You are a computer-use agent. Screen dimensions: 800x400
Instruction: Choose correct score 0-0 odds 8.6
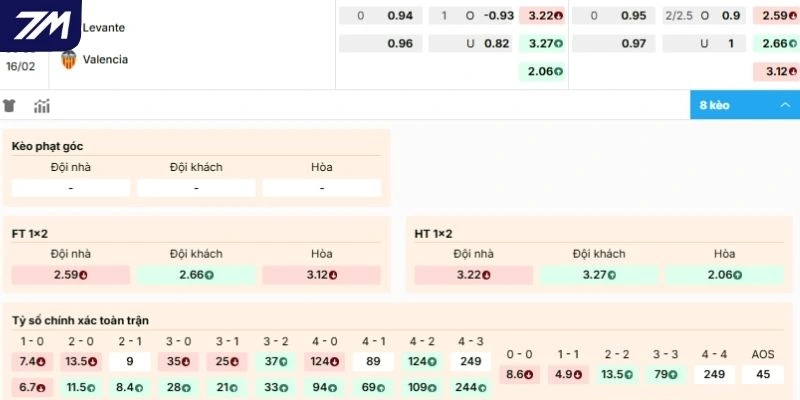pyautogui.click(x=519, y=374)
